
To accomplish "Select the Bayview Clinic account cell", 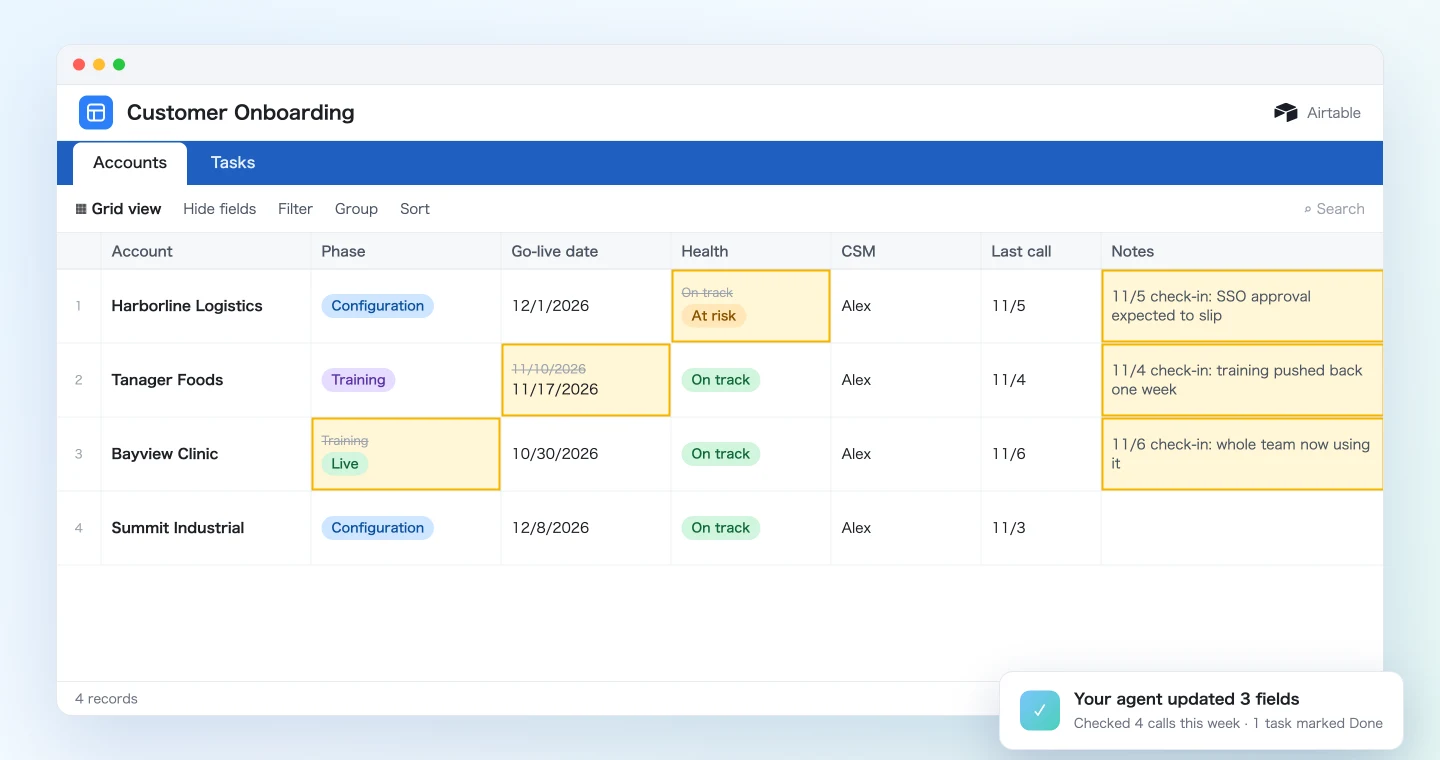I will [206, 454].
